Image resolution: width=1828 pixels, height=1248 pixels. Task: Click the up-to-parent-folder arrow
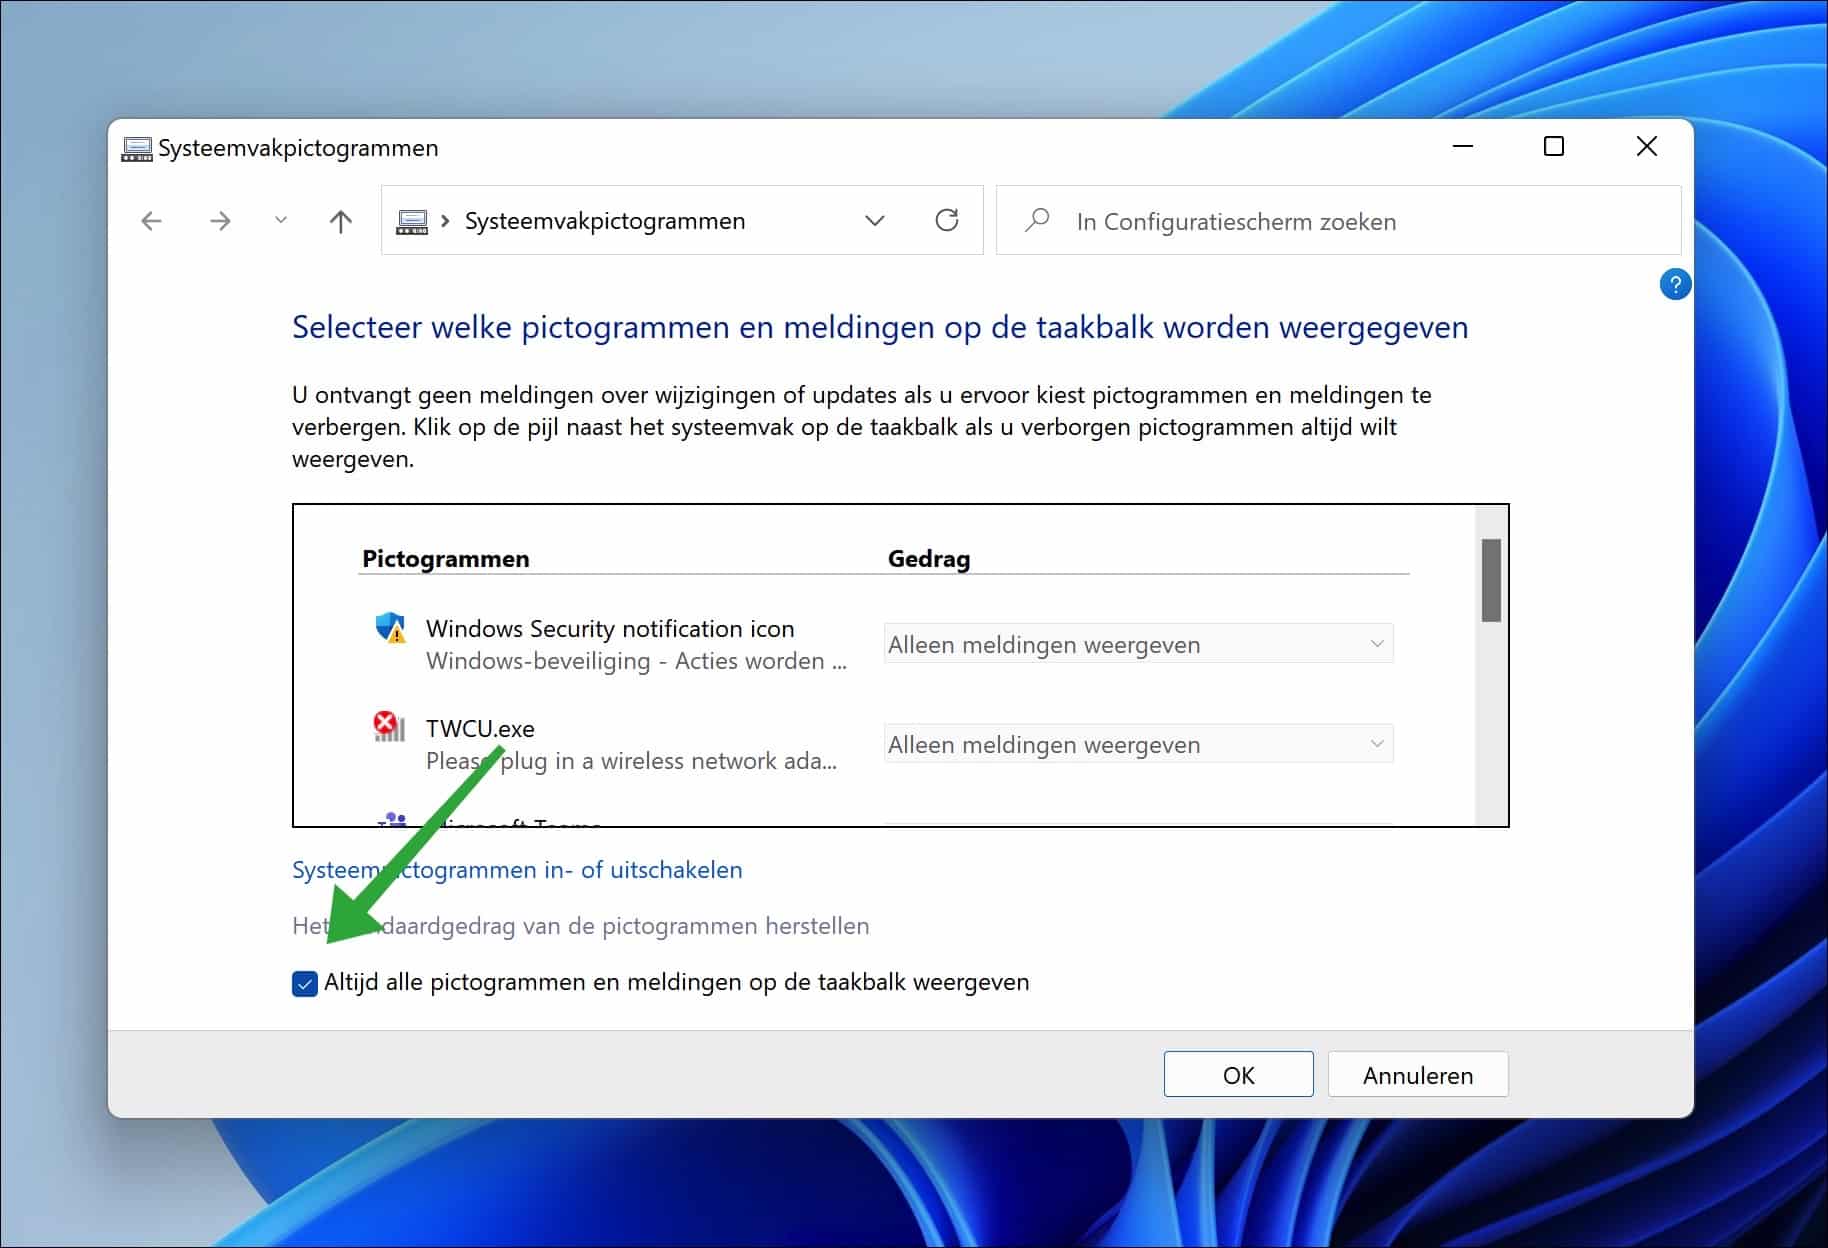tap(340, 221)
